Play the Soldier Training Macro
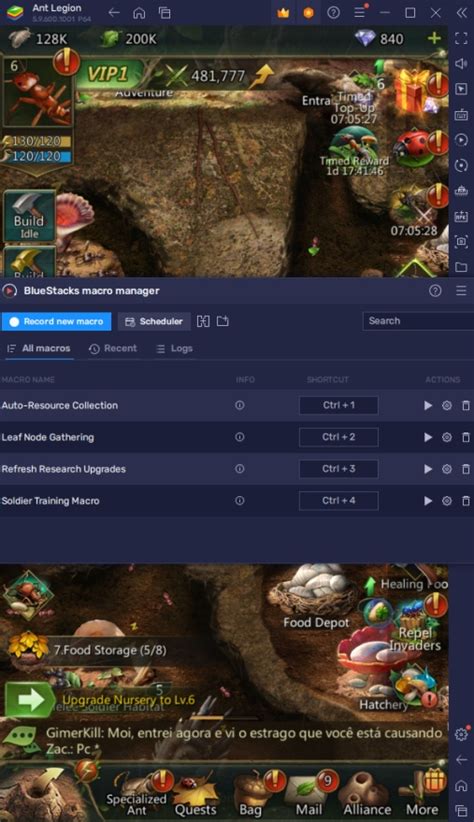This screenshot has height=822, width=474. (x=428, y=501)
